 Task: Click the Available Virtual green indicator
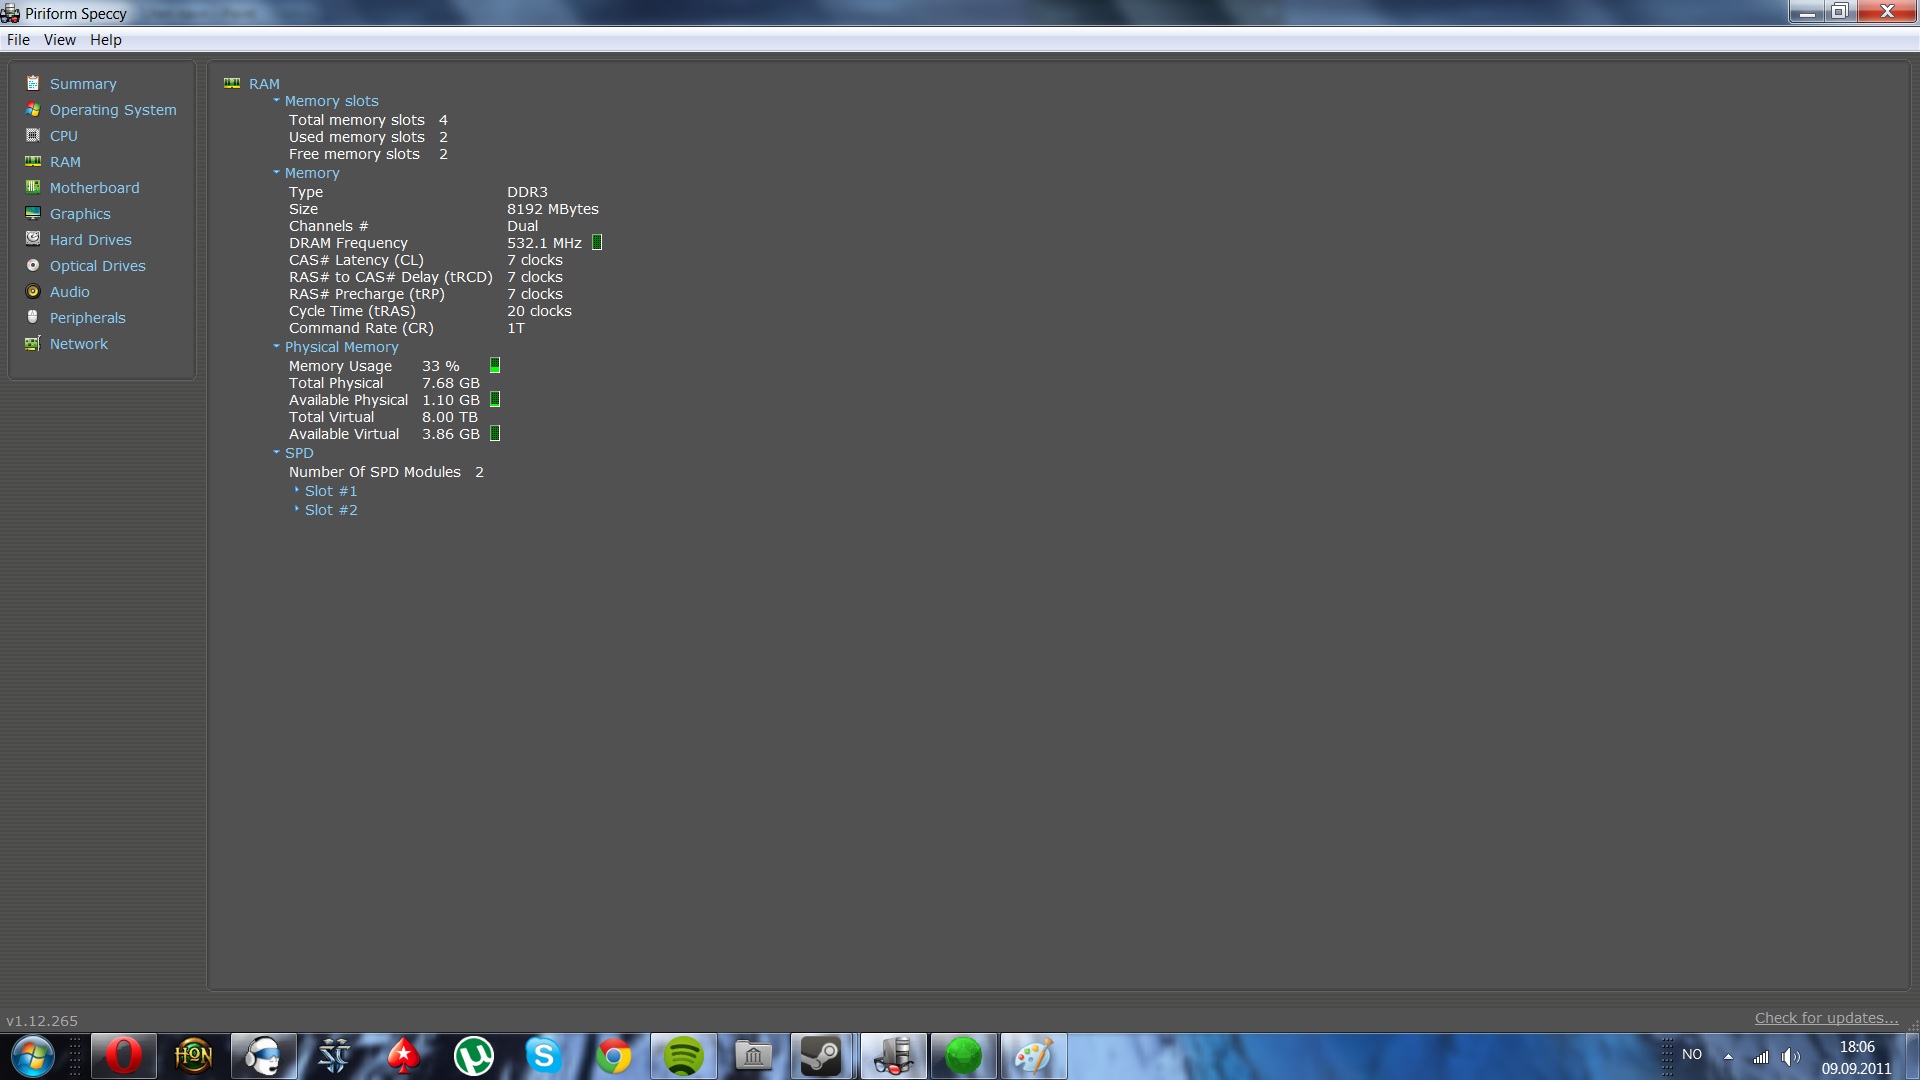click(495, 433)
